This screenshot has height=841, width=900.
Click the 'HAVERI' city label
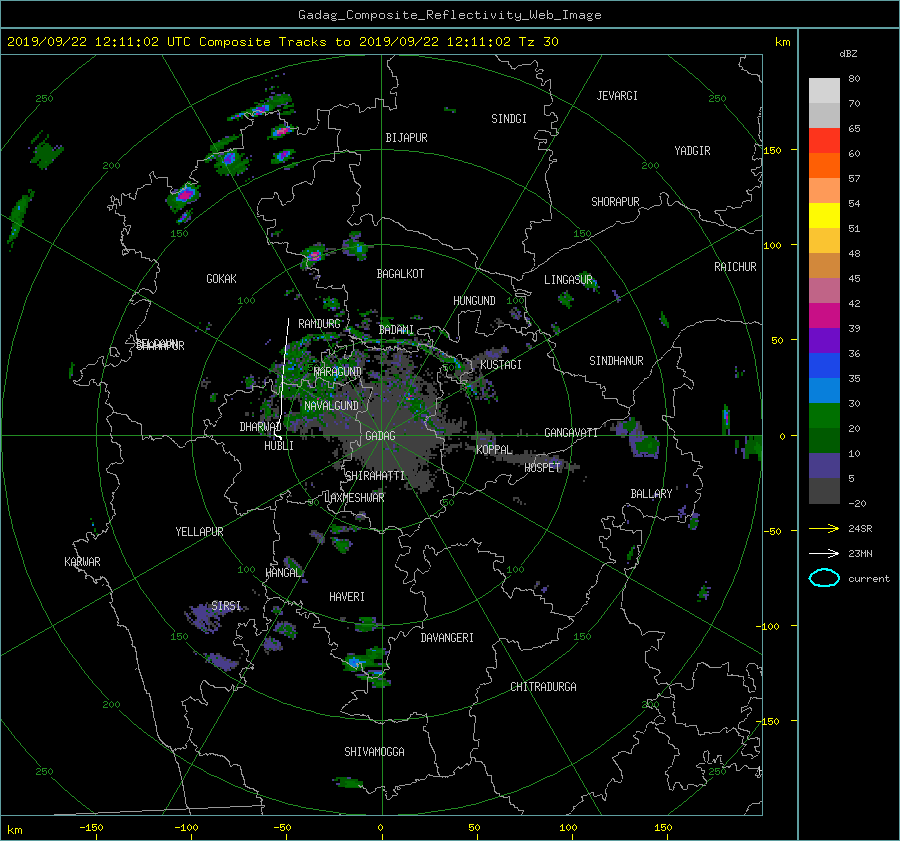pos(347,597)
